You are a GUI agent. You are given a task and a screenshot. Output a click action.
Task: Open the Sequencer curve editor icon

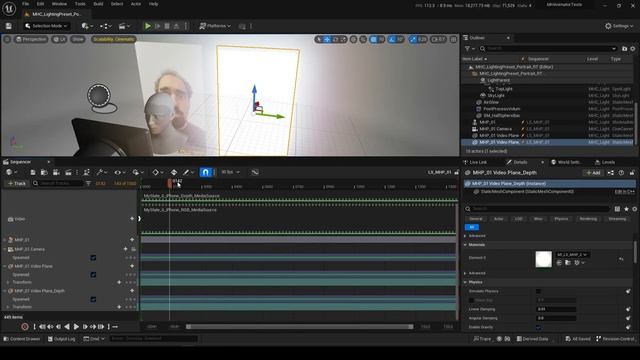255,172
